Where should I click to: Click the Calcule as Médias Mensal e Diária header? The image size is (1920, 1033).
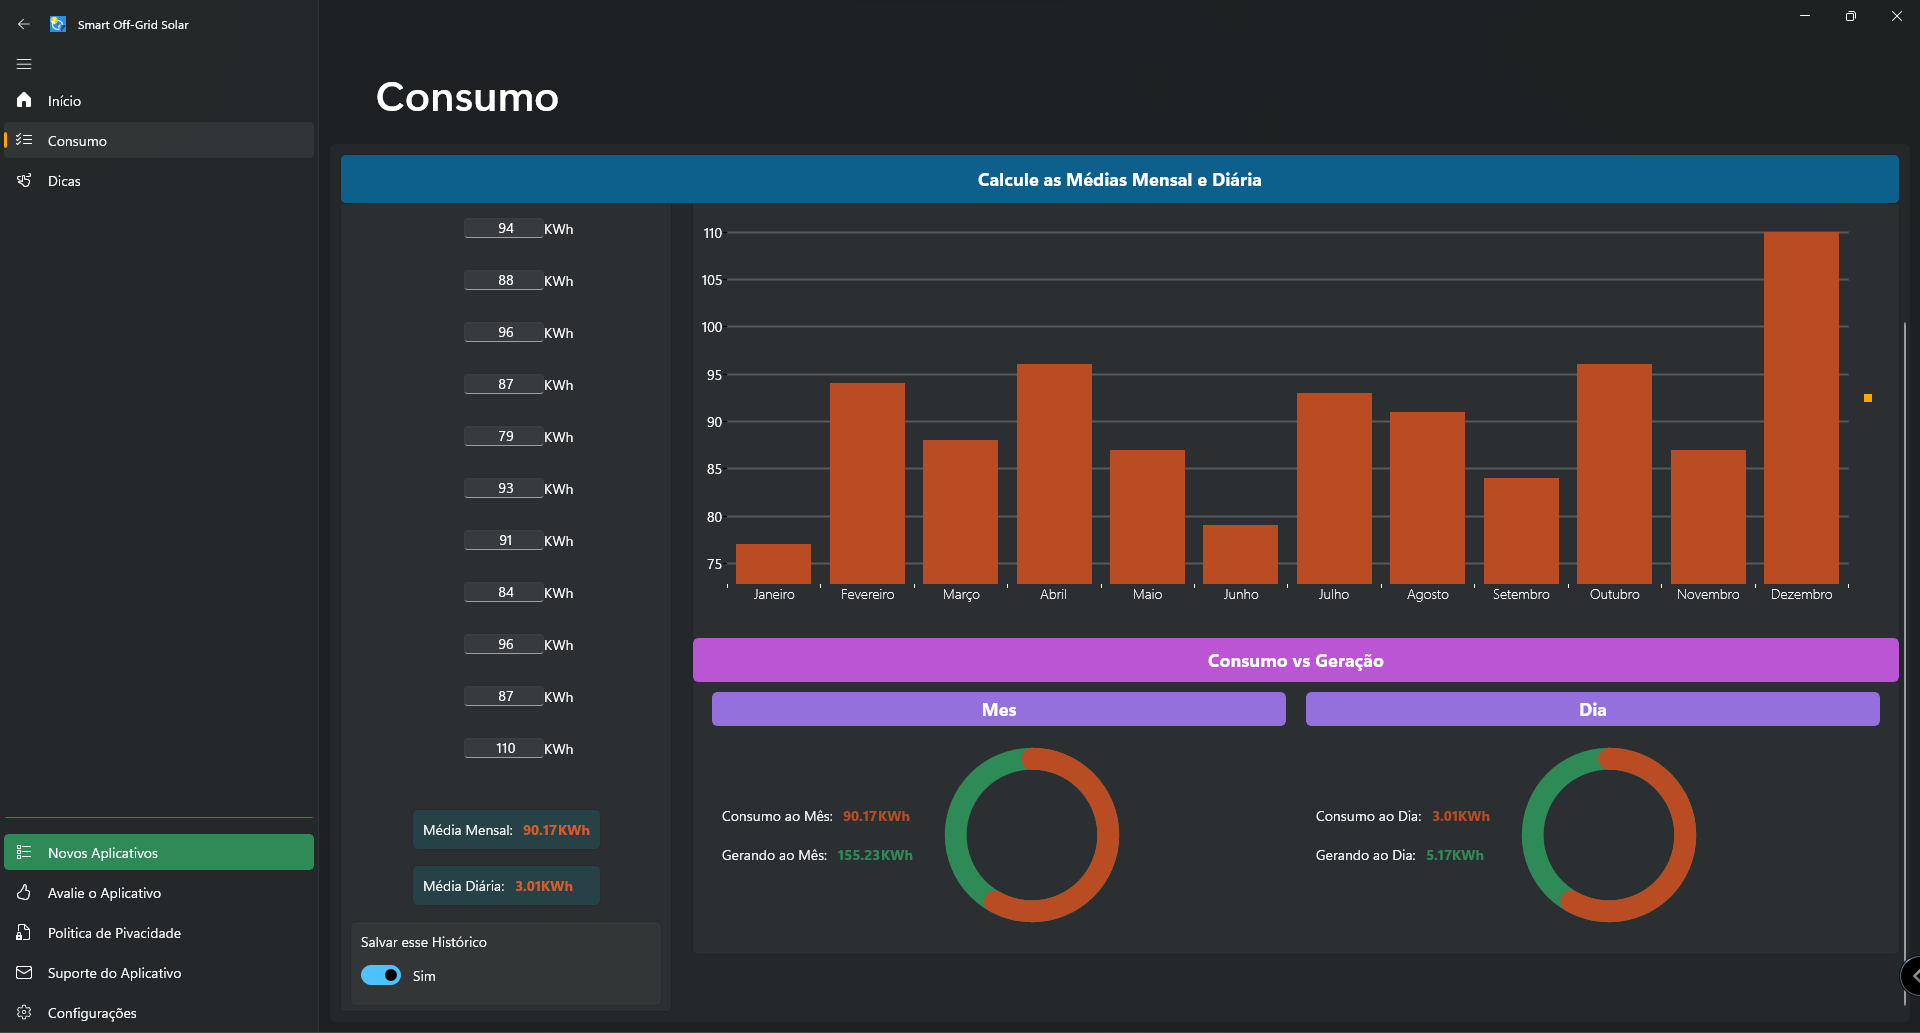tap(1119, 179)
